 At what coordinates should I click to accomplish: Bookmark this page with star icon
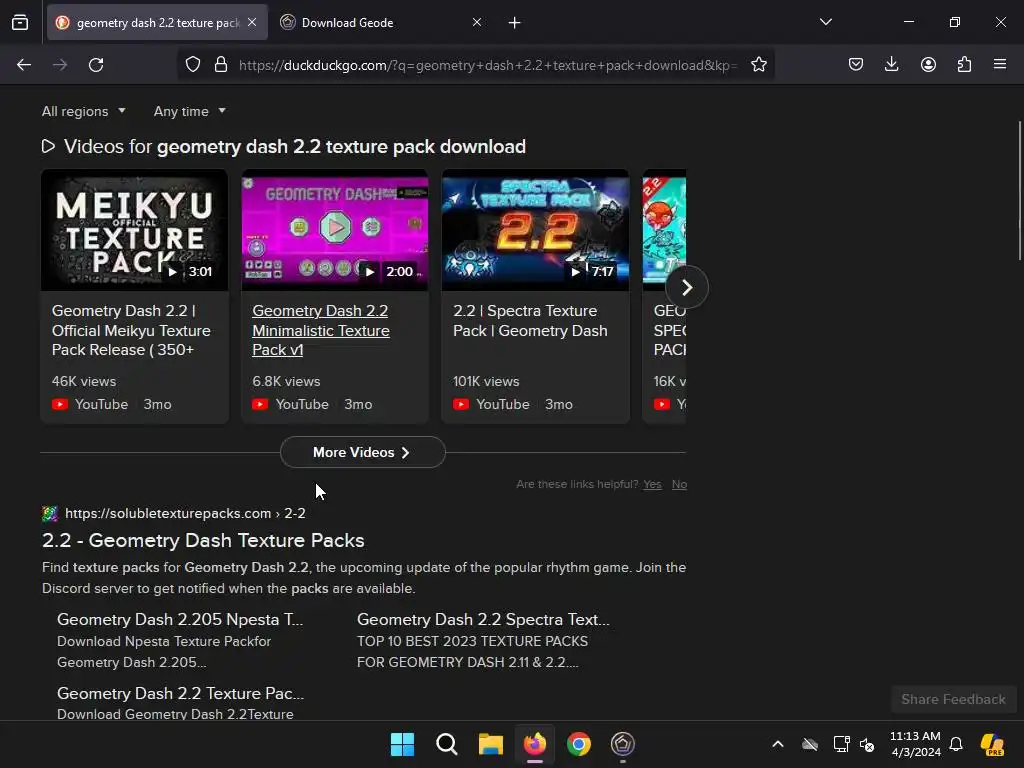(x=758, y=65)
